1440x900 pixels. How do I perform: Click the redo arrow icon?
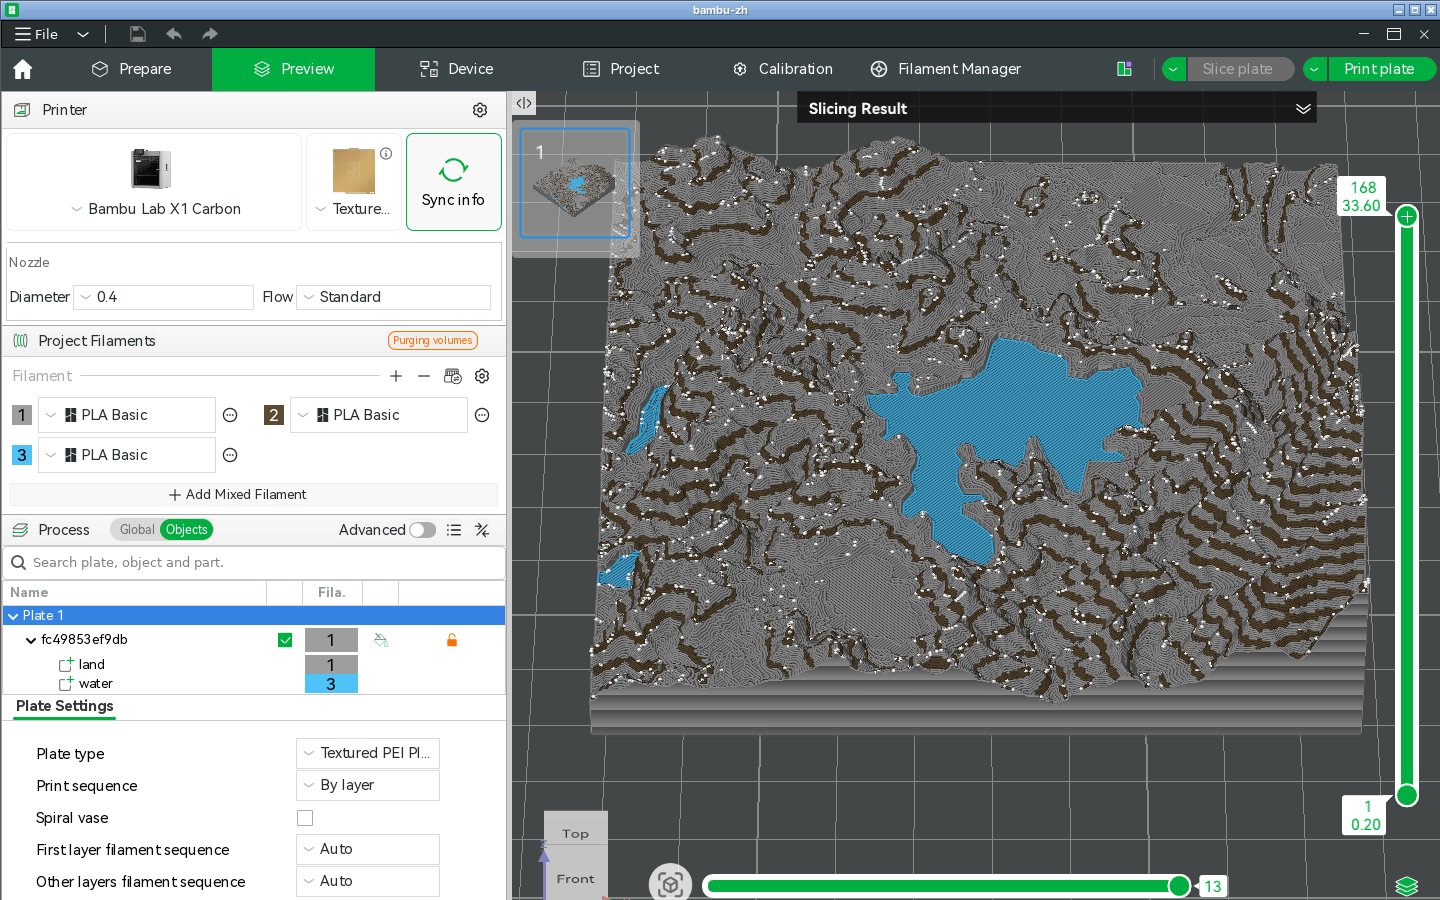(210, 34)
